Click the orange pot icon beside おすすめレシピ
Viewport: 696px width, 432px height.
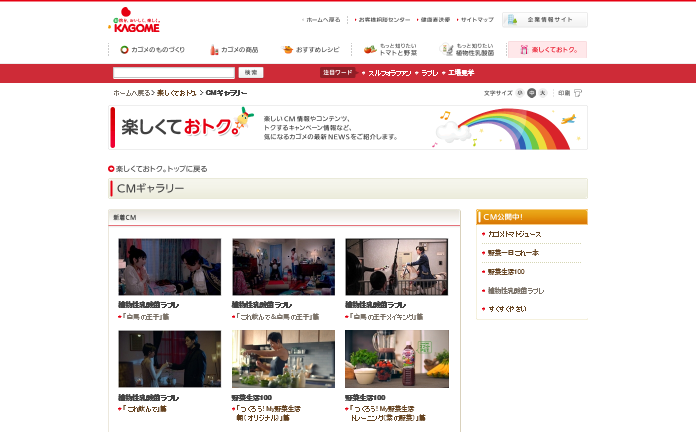[x=288, y=49]
